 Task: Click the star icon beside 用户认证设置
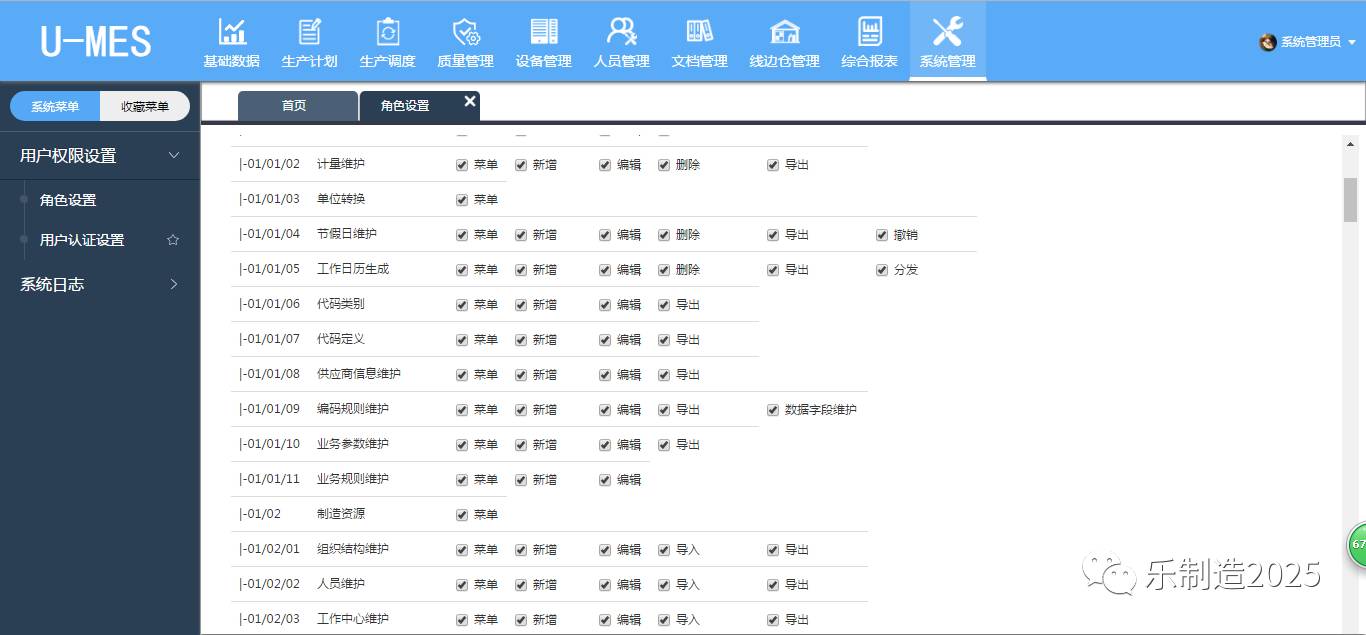pyautogui.click(x=173, y=240)
